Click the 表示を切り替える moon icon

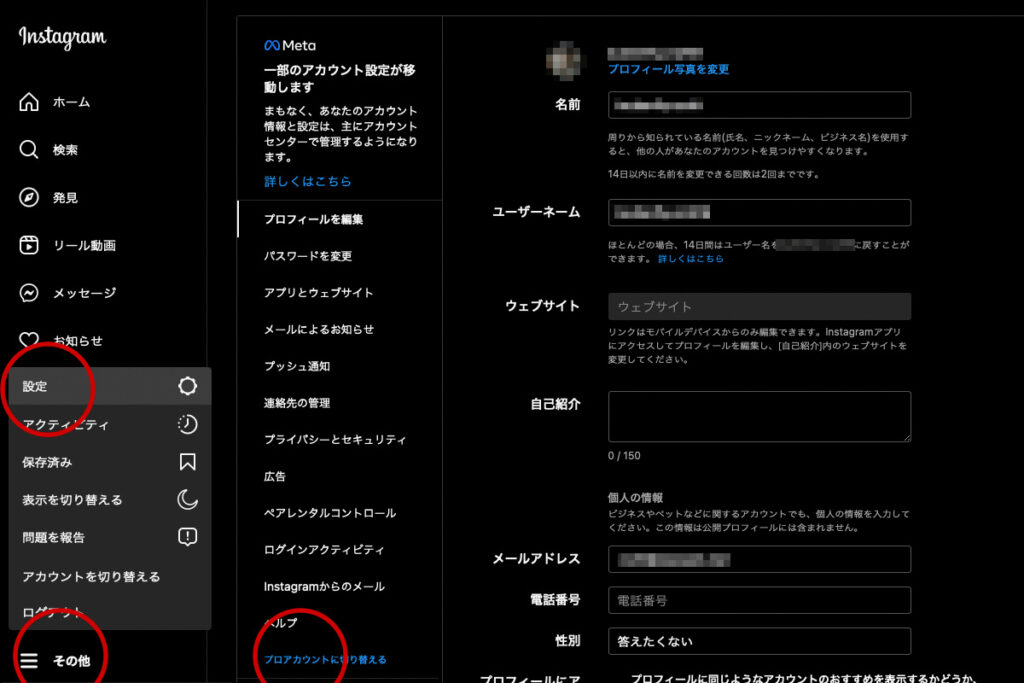[x=187, y=500]
